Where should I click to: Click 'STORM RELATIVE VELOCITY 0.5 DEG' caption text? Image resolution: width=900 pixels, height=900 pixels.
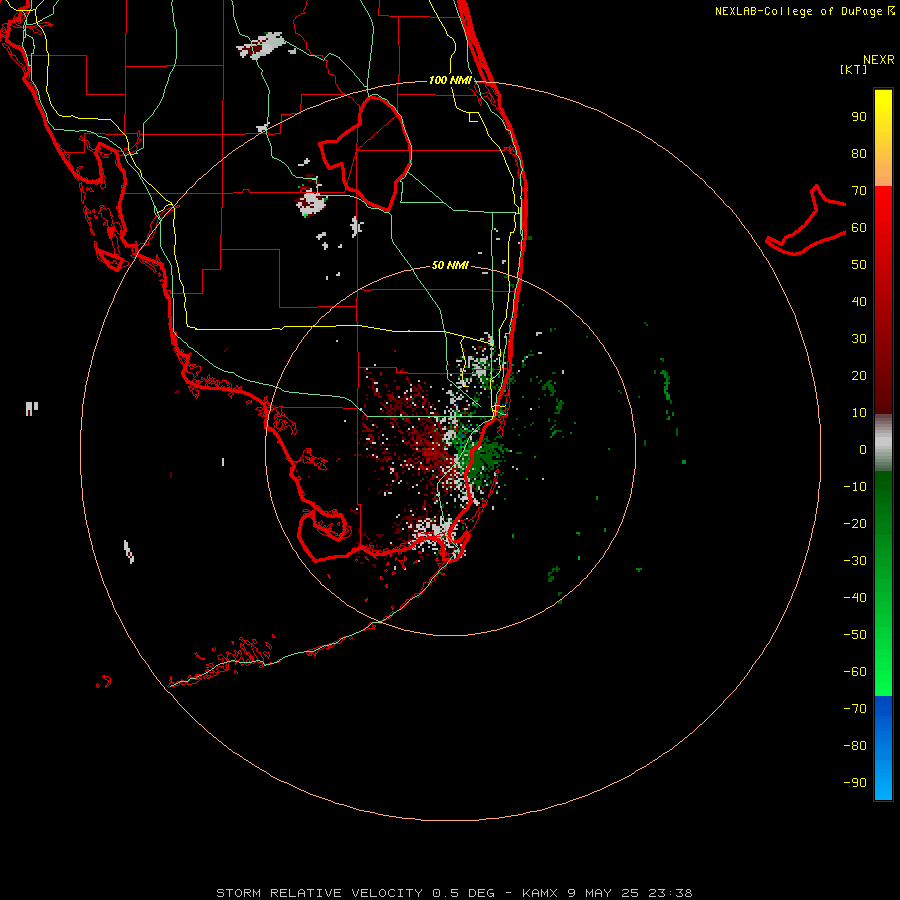click(x=355, y=893)
